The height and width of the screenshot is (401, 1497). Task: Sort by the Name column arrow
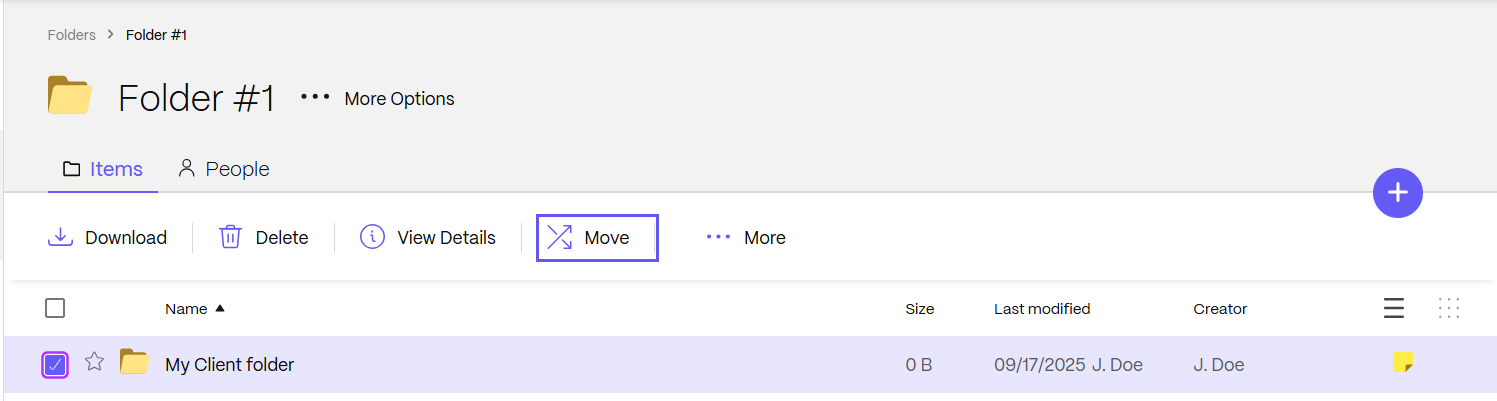(220, 309)
